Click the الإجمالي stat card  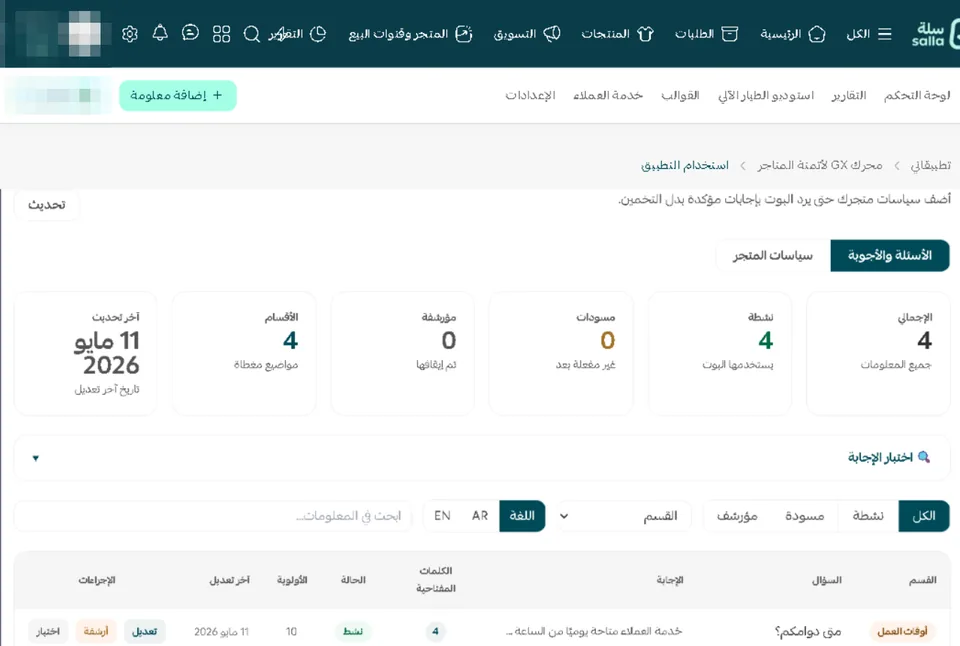click(879, 354)
